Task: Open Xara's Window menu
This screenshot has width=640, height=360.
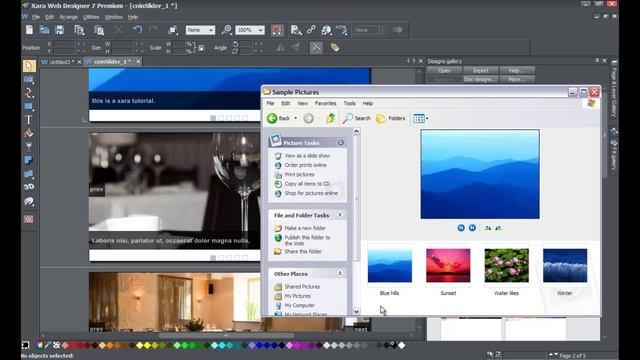Action: pos(113,17)
